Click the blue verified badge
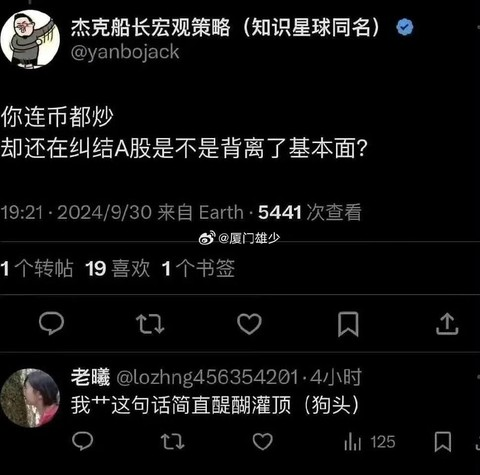 405,28
